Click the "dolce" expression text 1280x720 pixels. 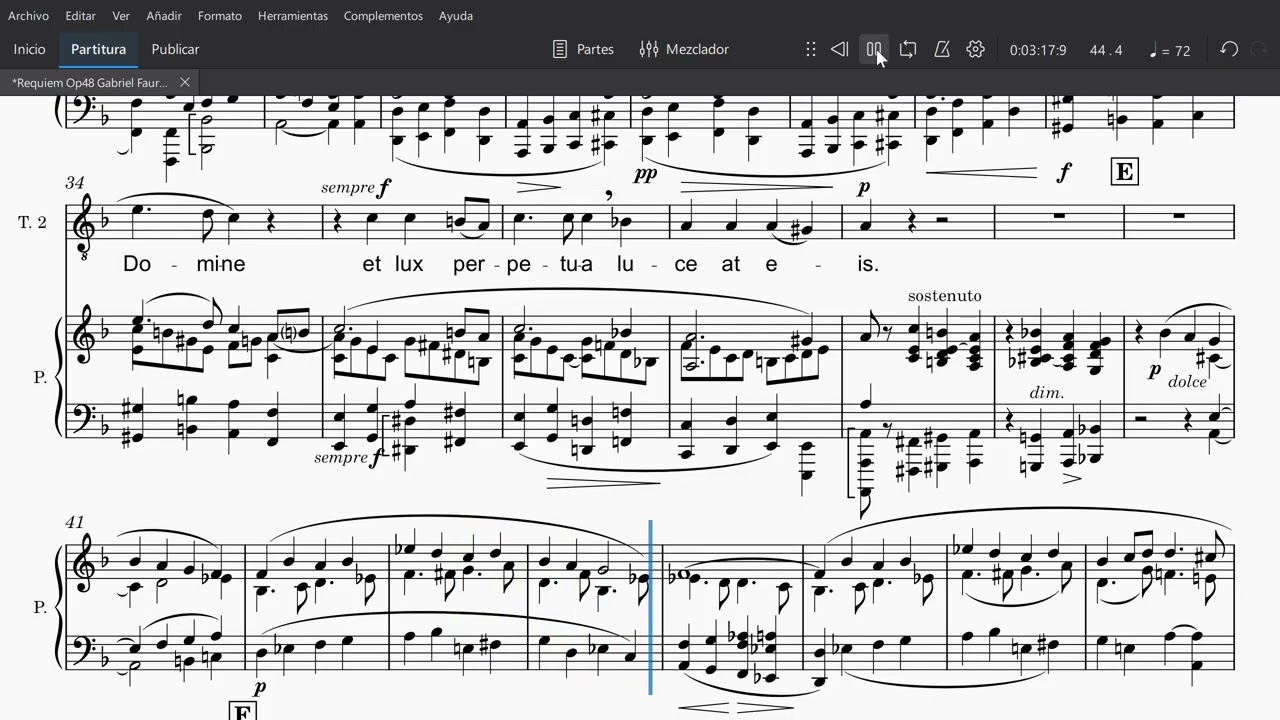[x=1185, y=381]
